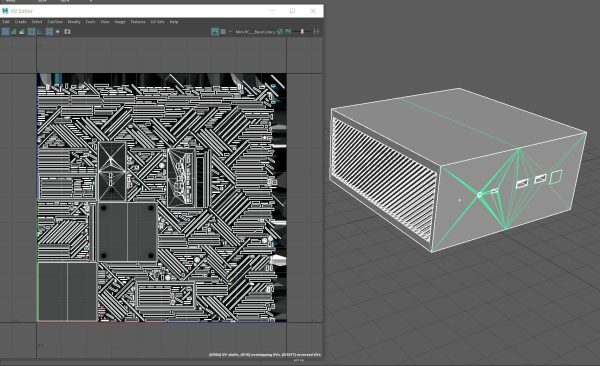The image size is (600, 366).
Task: Select bordered horizontal-strips shell near bottom center
Action: [x=165, y=295]
